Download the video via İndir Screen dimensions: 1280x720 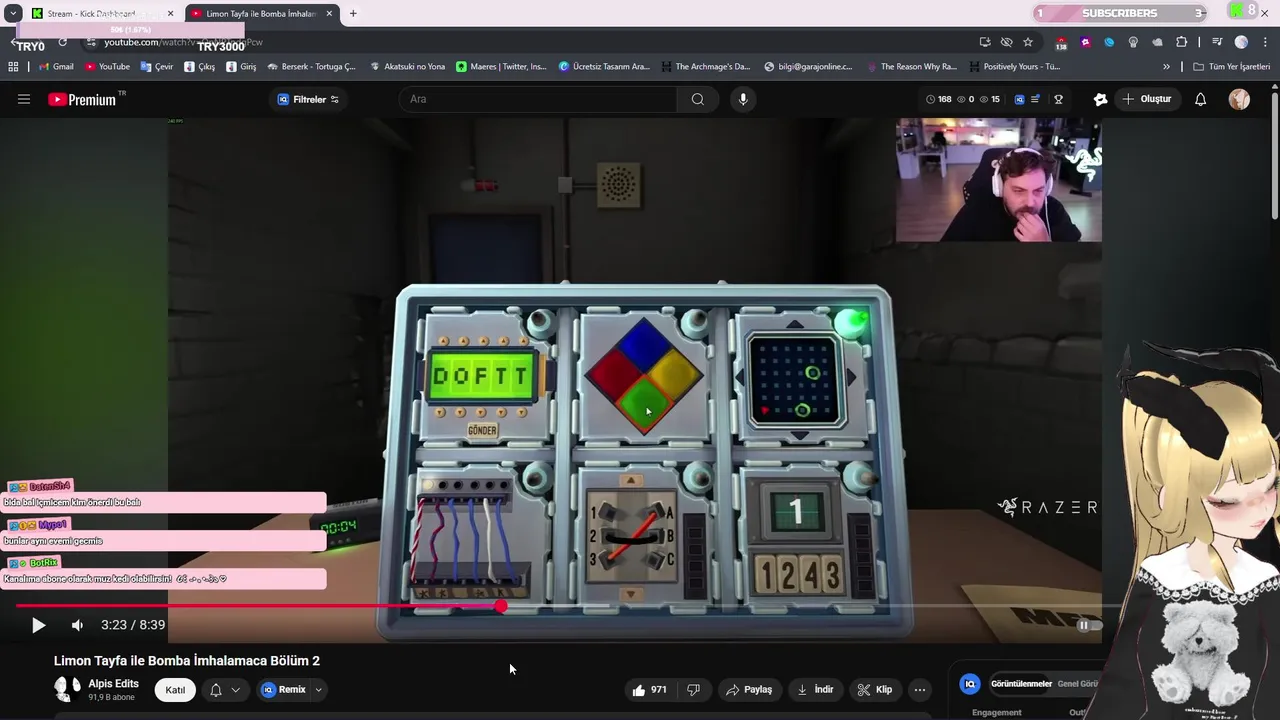(815, 690)
